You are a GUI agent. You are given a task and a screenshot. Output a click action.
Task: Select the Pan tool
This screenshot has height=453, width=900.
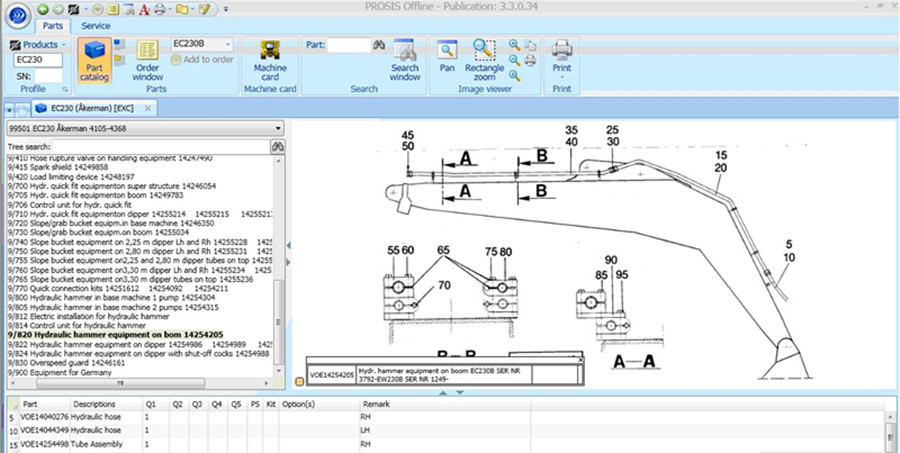coord(447,56)
